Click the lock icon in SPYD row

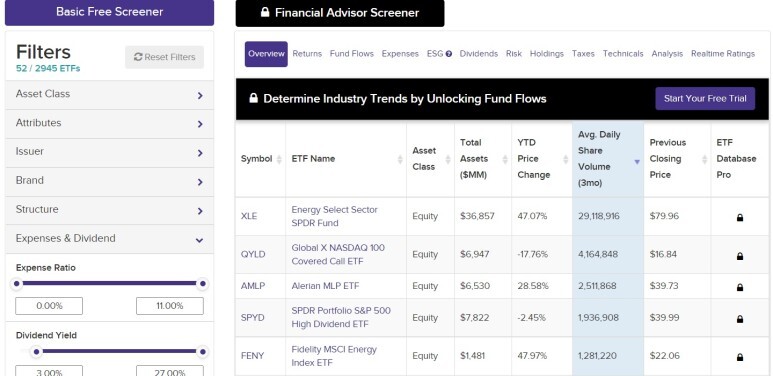click(739, 319)
